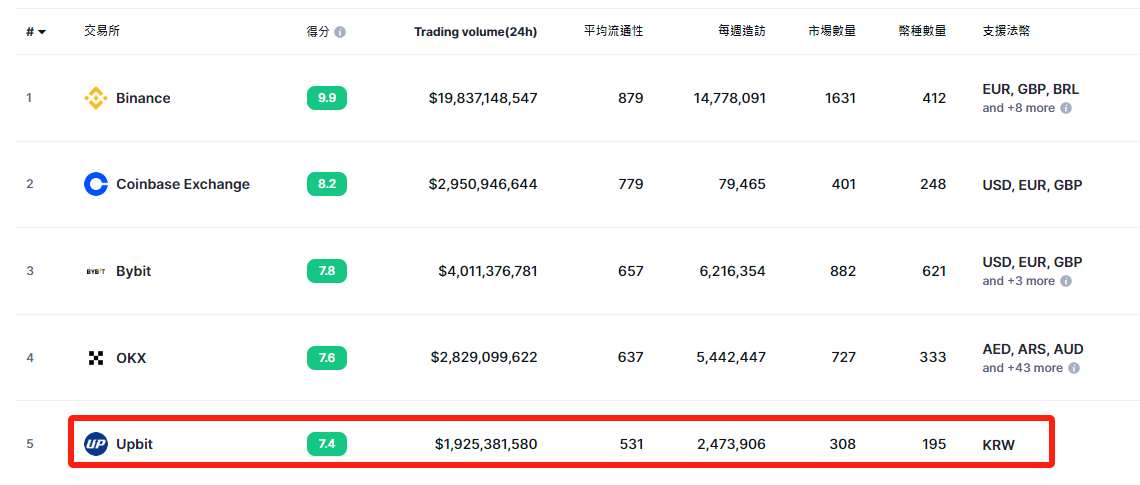Click Upbit's KRW fiat label
1140x485 pixels.
click(x=998, y=444)
